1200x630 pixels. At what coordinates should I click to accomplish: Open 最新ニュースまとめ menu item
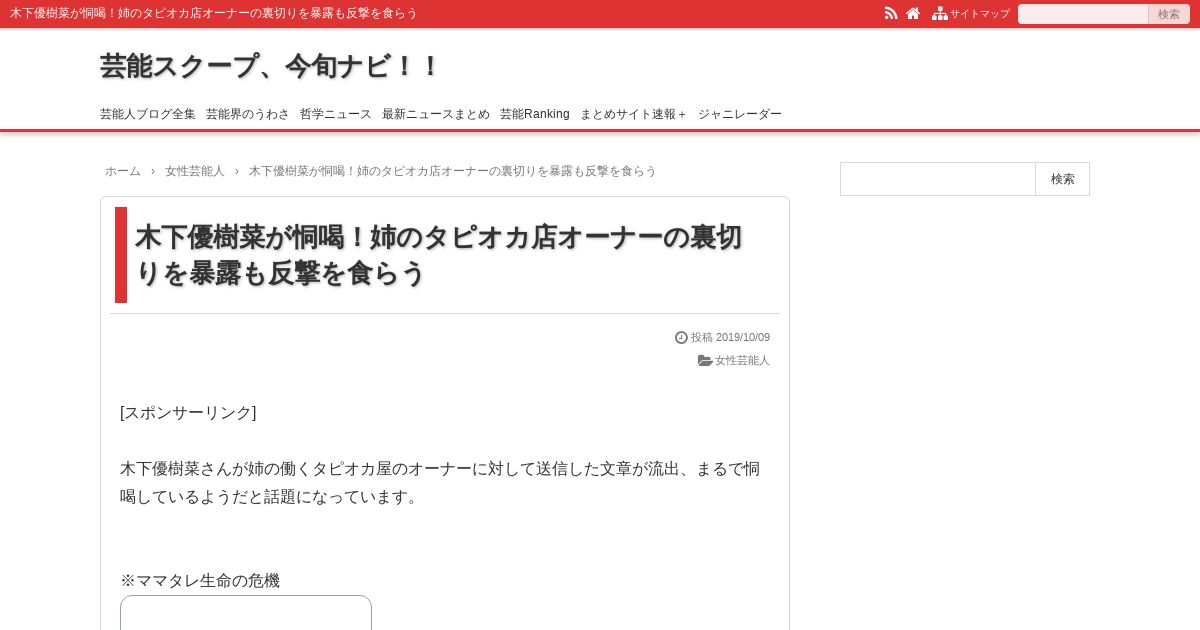(436, 114)
